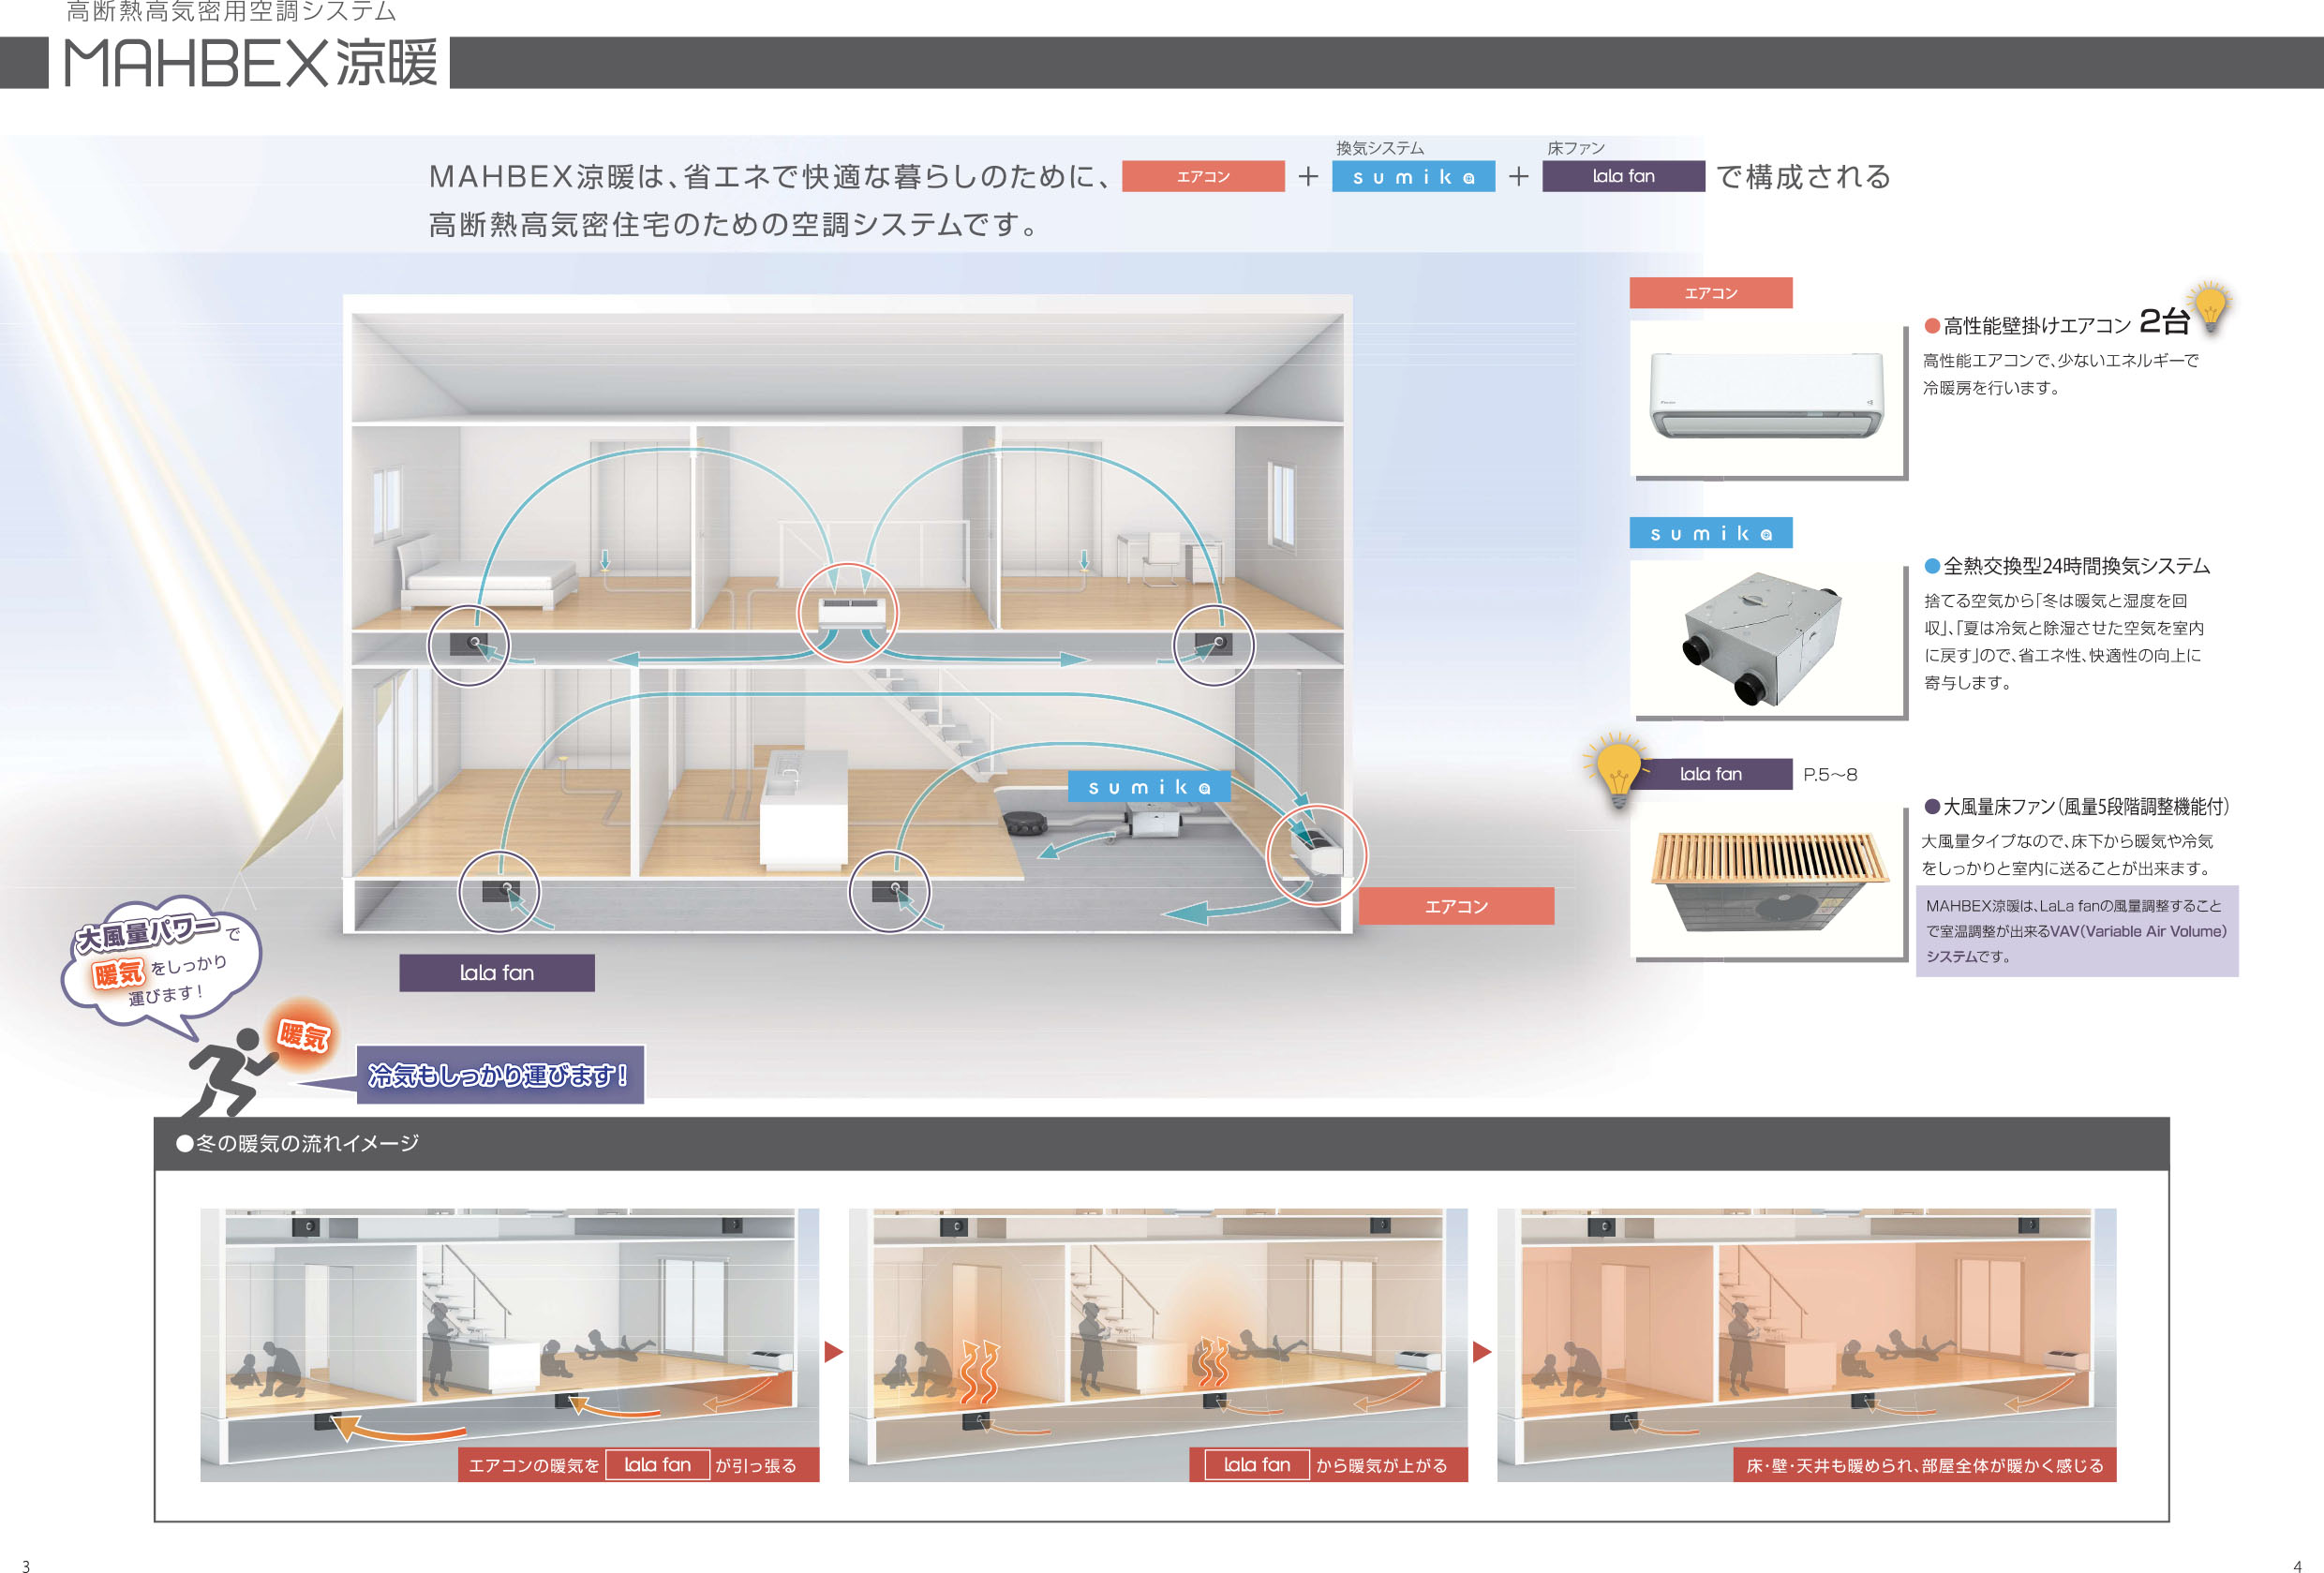Click the third fully warmed room image
This screenshot has width=2324, height=1573.
pyautogui.click(x=1806, y=1344)
